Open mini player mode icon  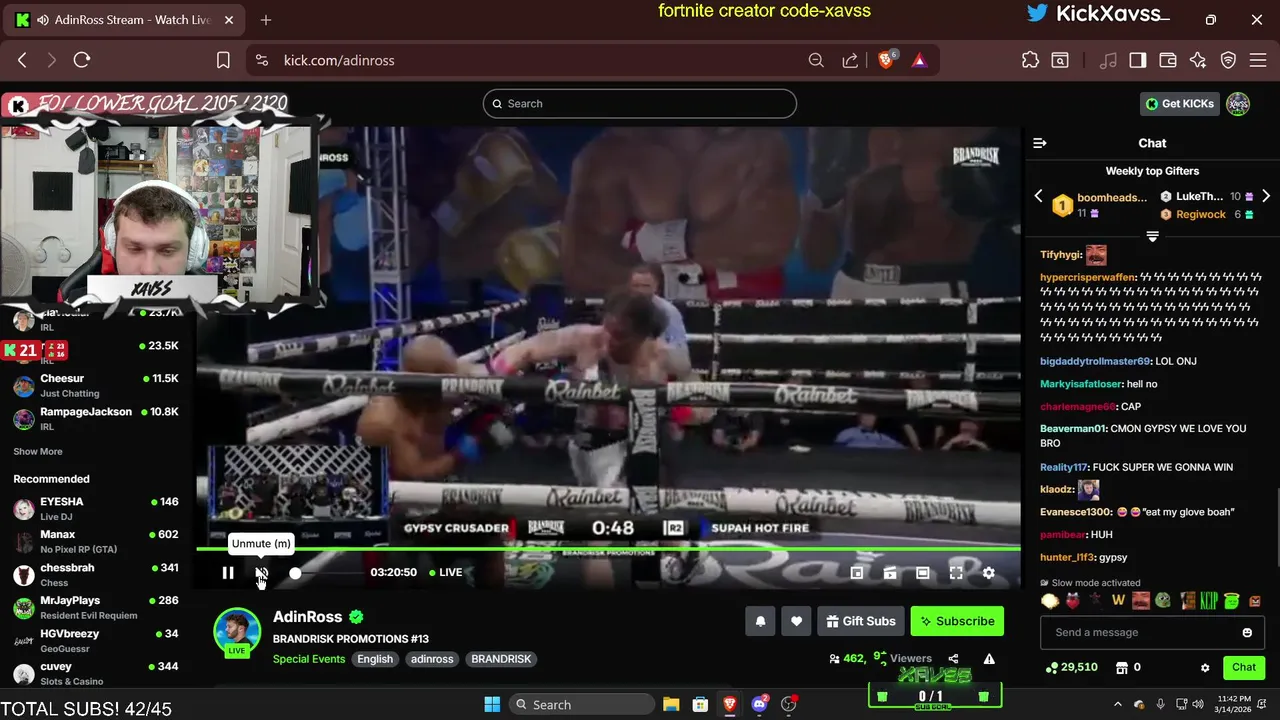(x=857, y=573)
